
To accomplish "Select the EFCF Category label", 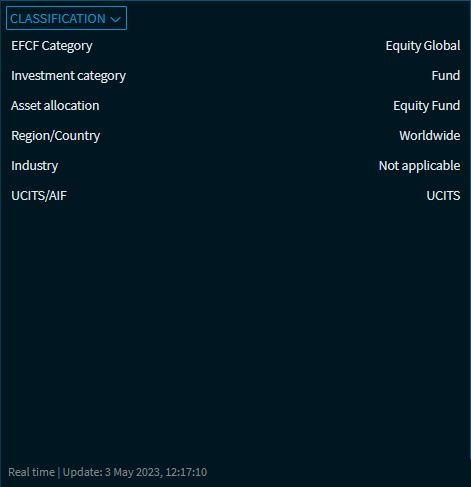I will [x=52, y=46].
